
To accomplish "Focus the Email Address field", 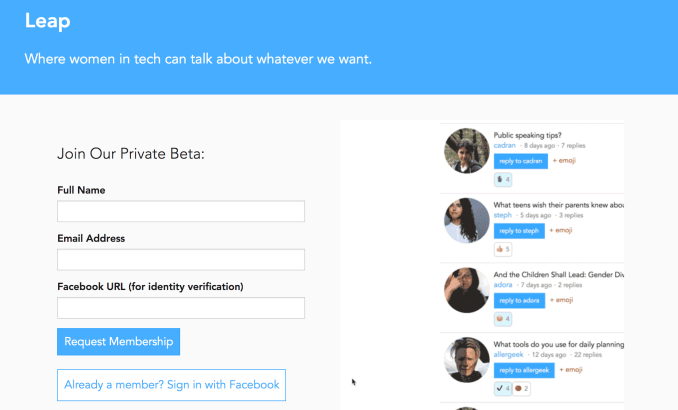I will pyautogui.click(x=181, y=260).
